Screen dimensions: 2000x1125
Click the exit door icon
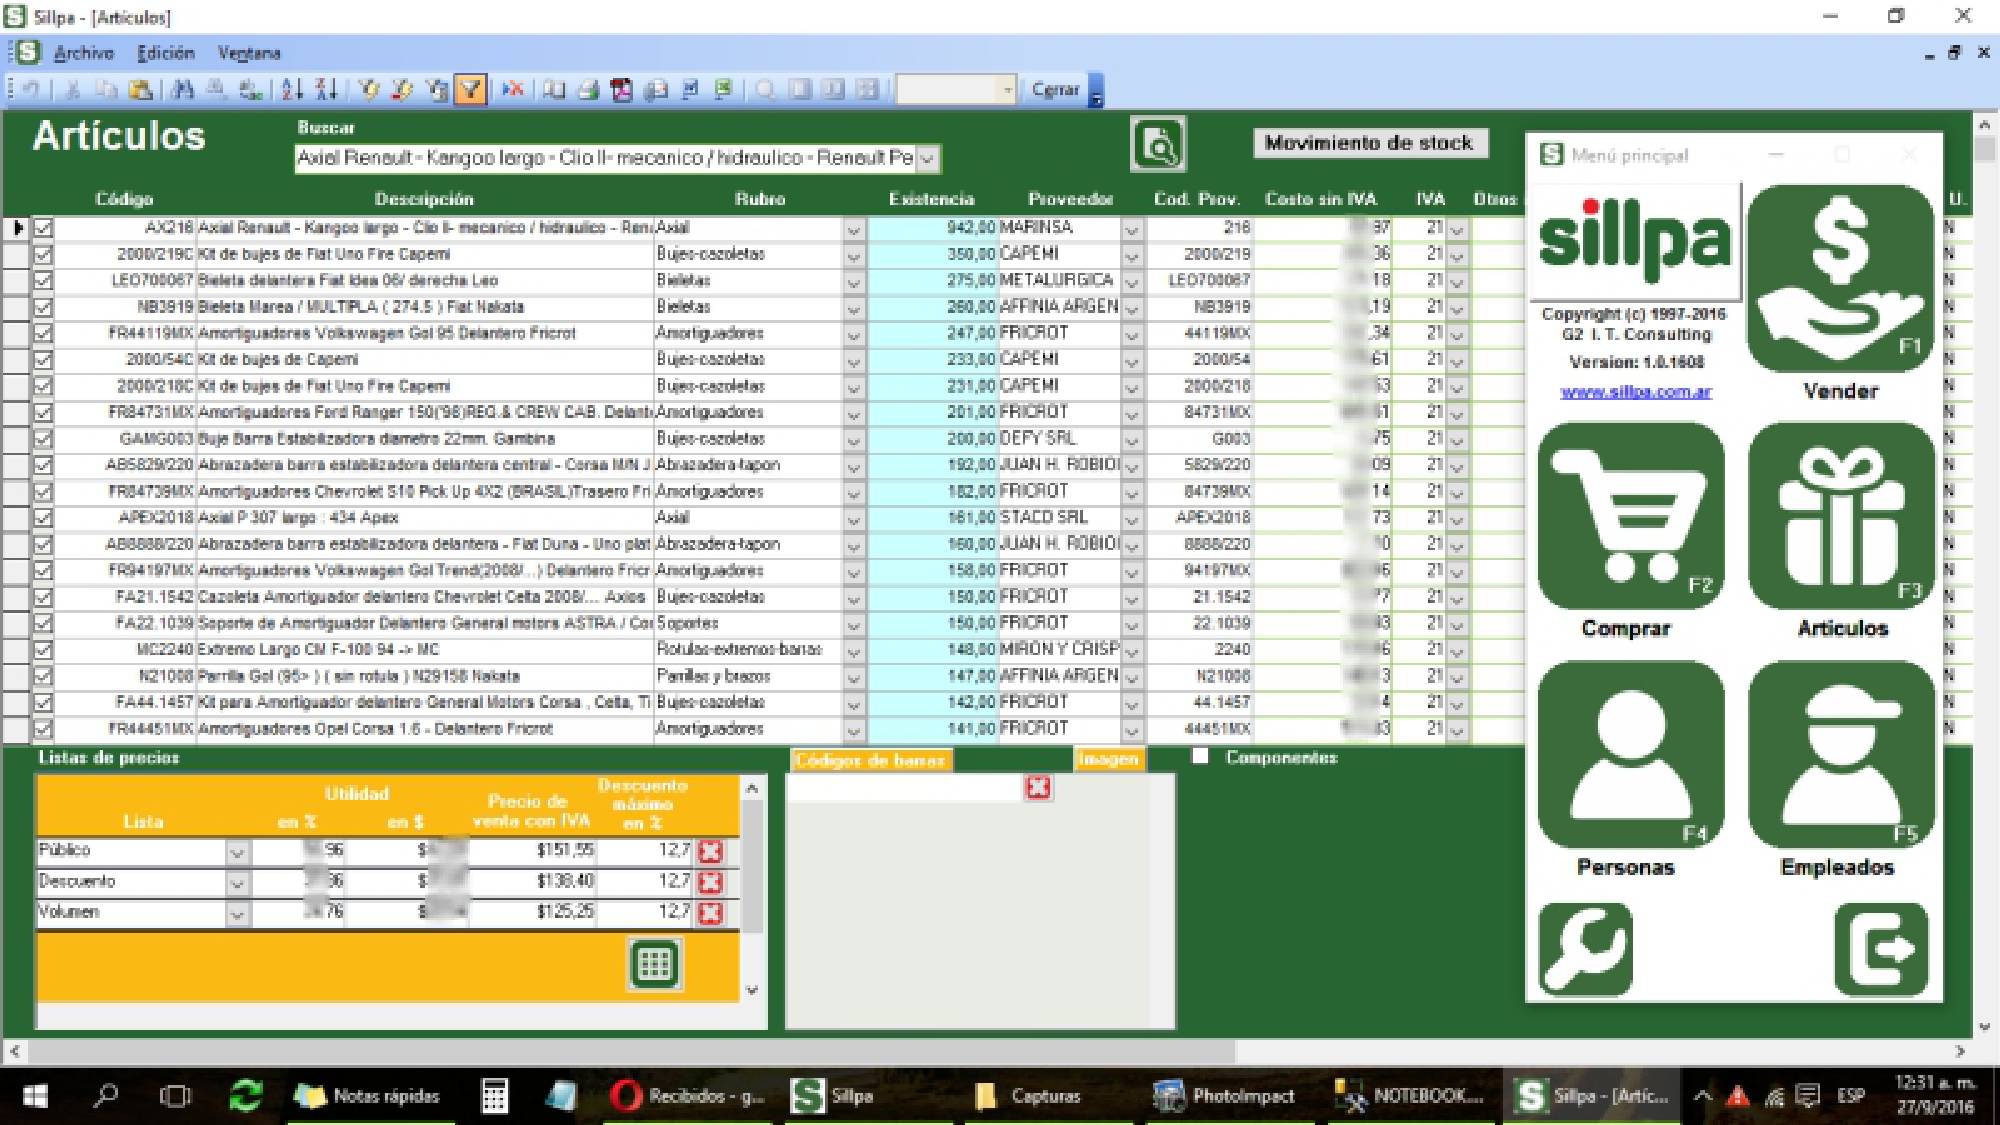pos(1881,949)
